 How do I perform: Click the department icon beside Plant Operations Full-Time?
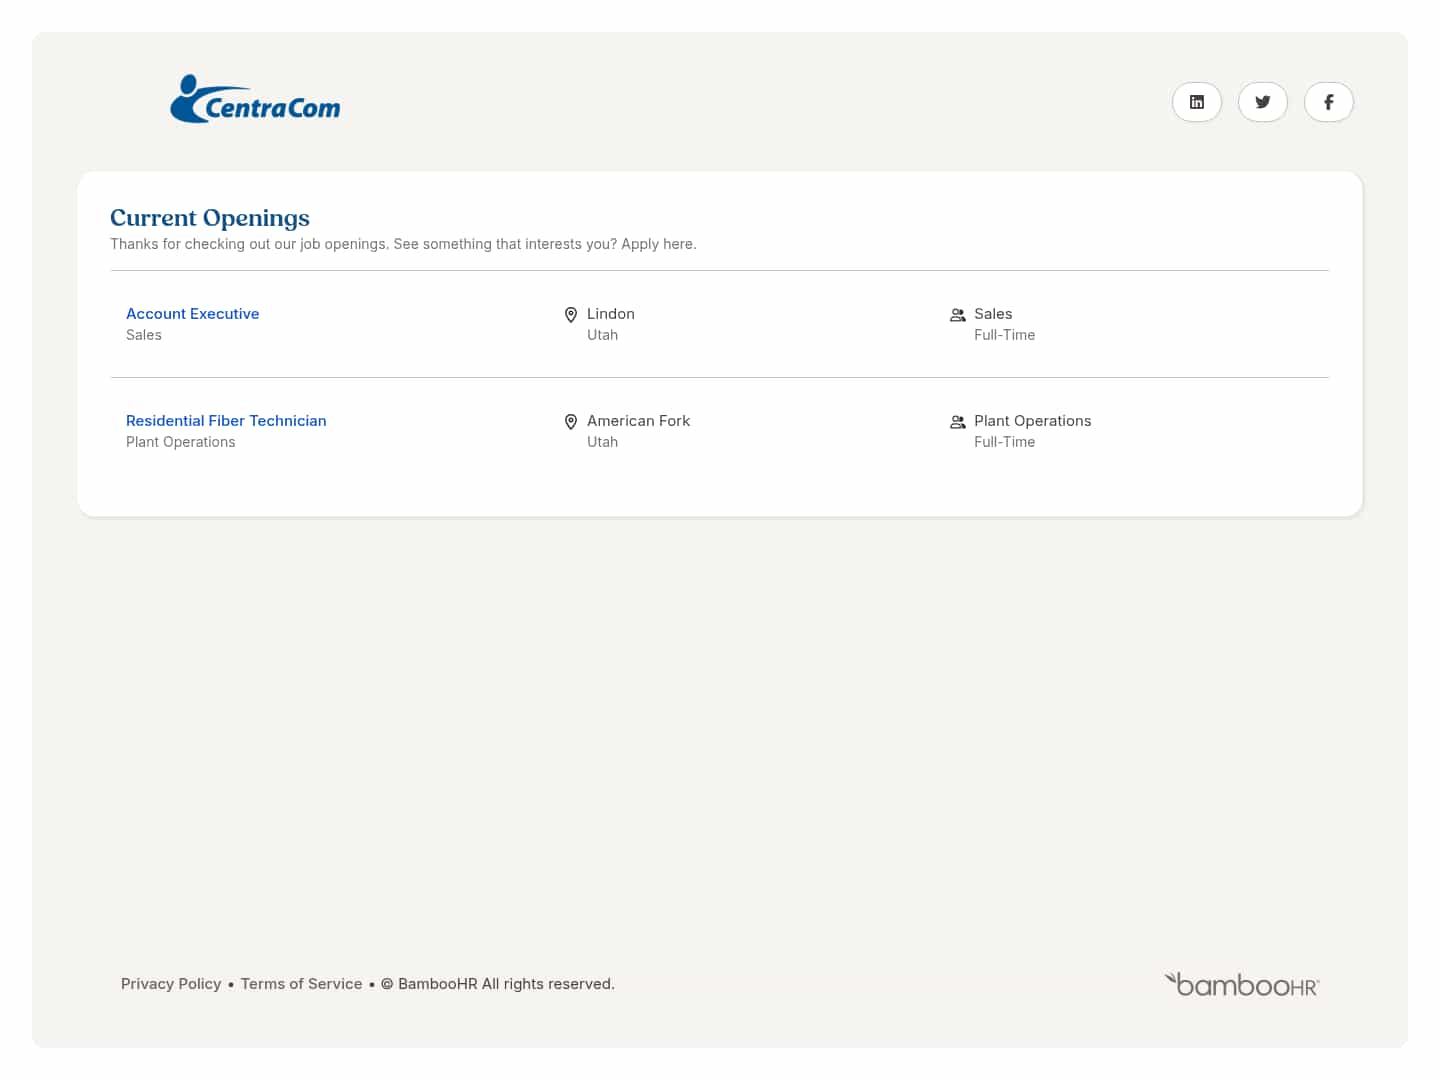click(x=958, y=422)
